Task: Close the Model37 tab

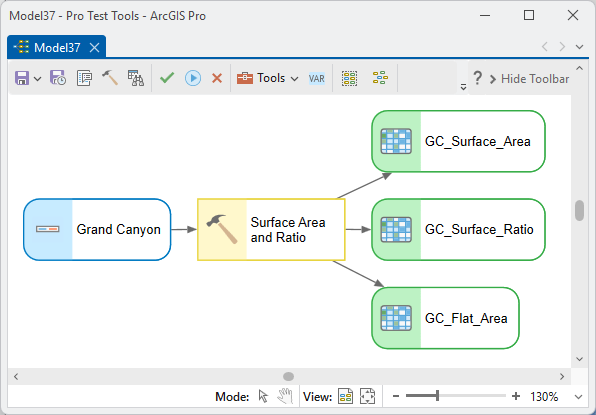Action: coord(94,48)
